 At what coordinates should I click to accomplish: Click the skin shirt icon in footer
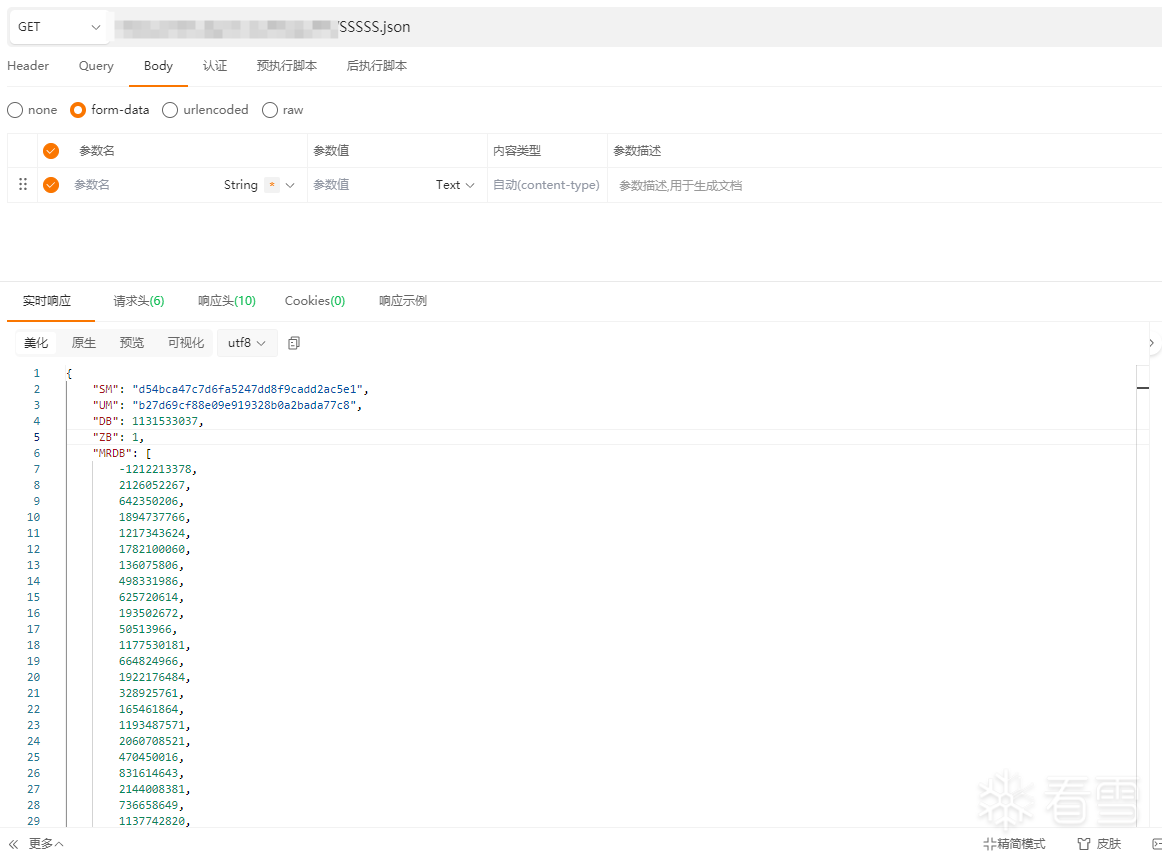click(1083, 843)
